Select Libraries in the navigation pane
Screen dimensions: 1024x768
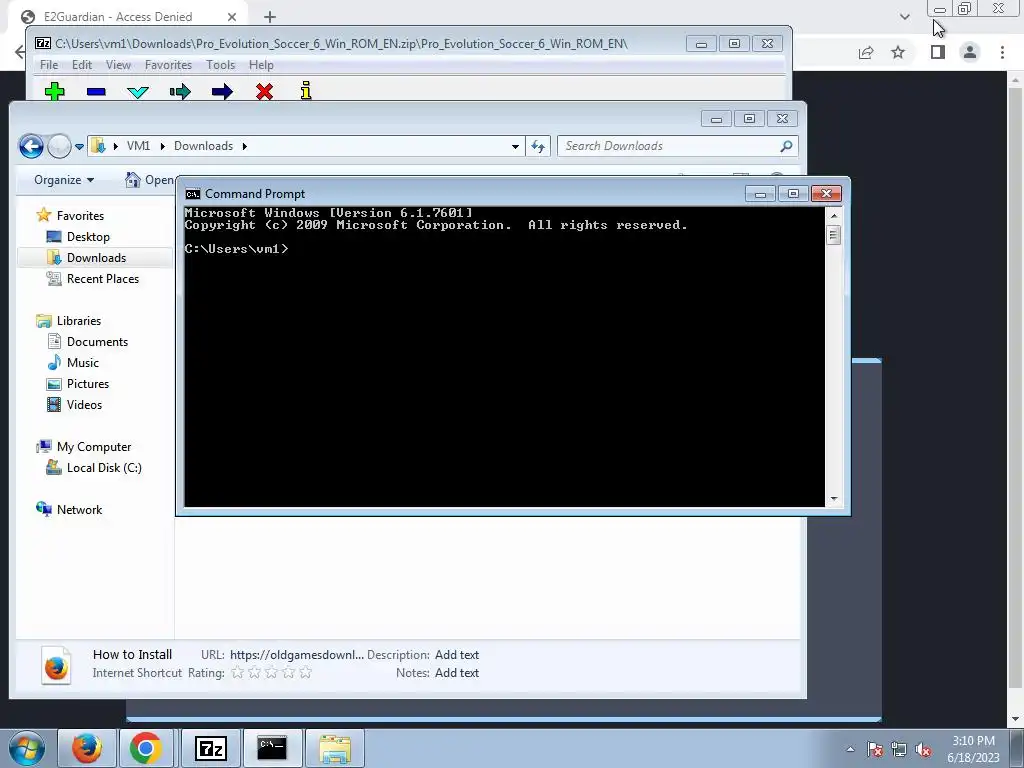78,321
